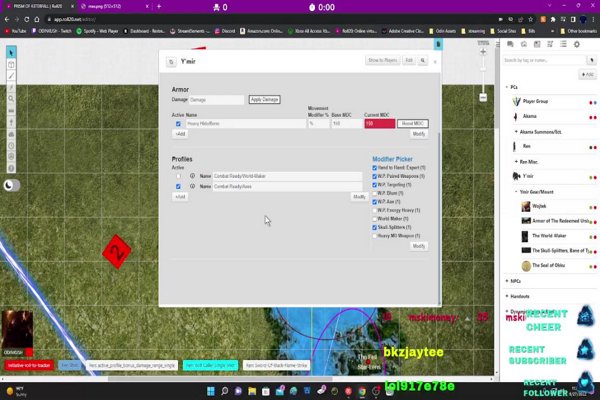This screenshot has width=600, height=400.
Task: Click the zoom out minus icon
Action: pos(483,98)
